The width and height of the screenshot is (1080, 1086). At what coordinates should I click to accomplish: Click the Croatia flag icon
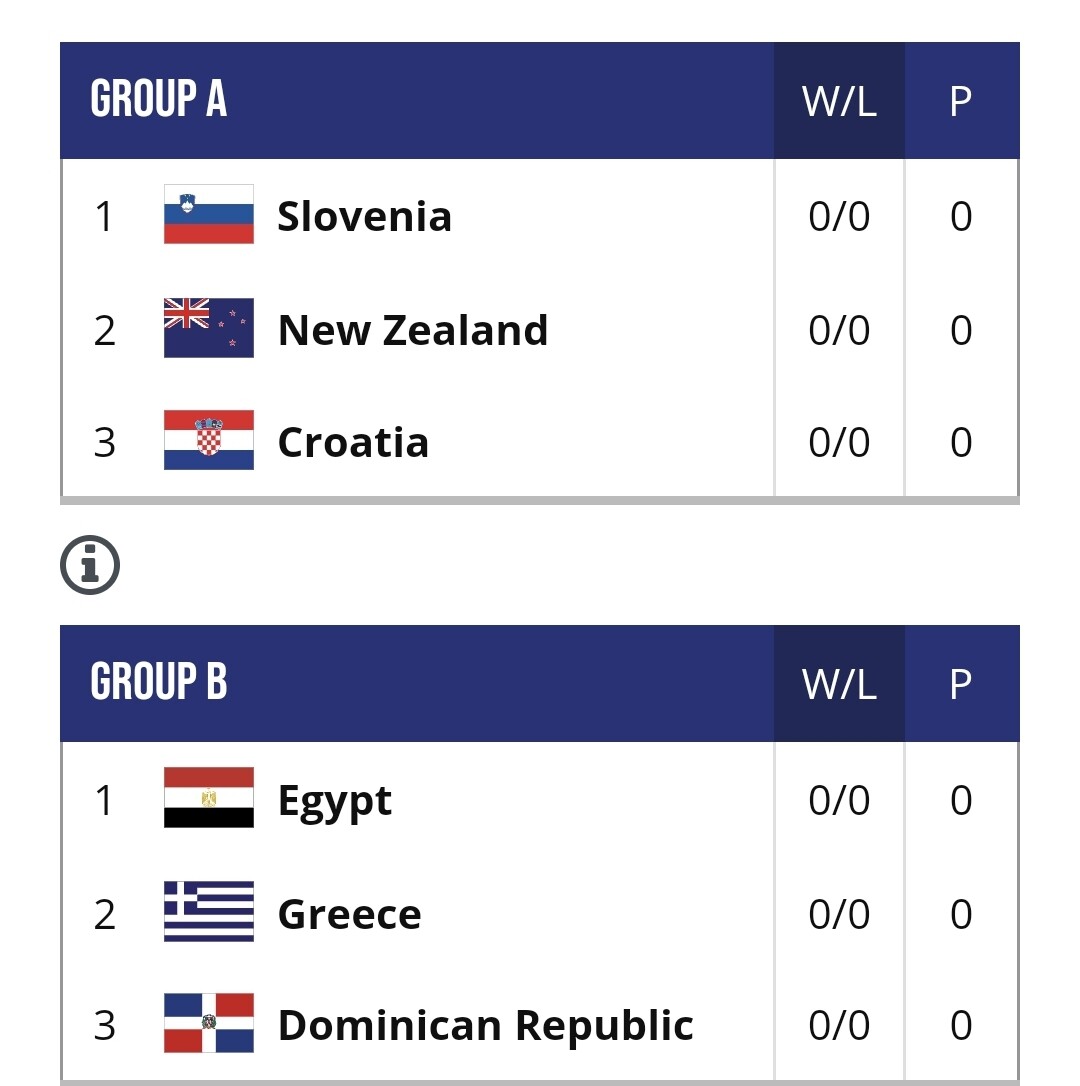[x=208, y=441]
